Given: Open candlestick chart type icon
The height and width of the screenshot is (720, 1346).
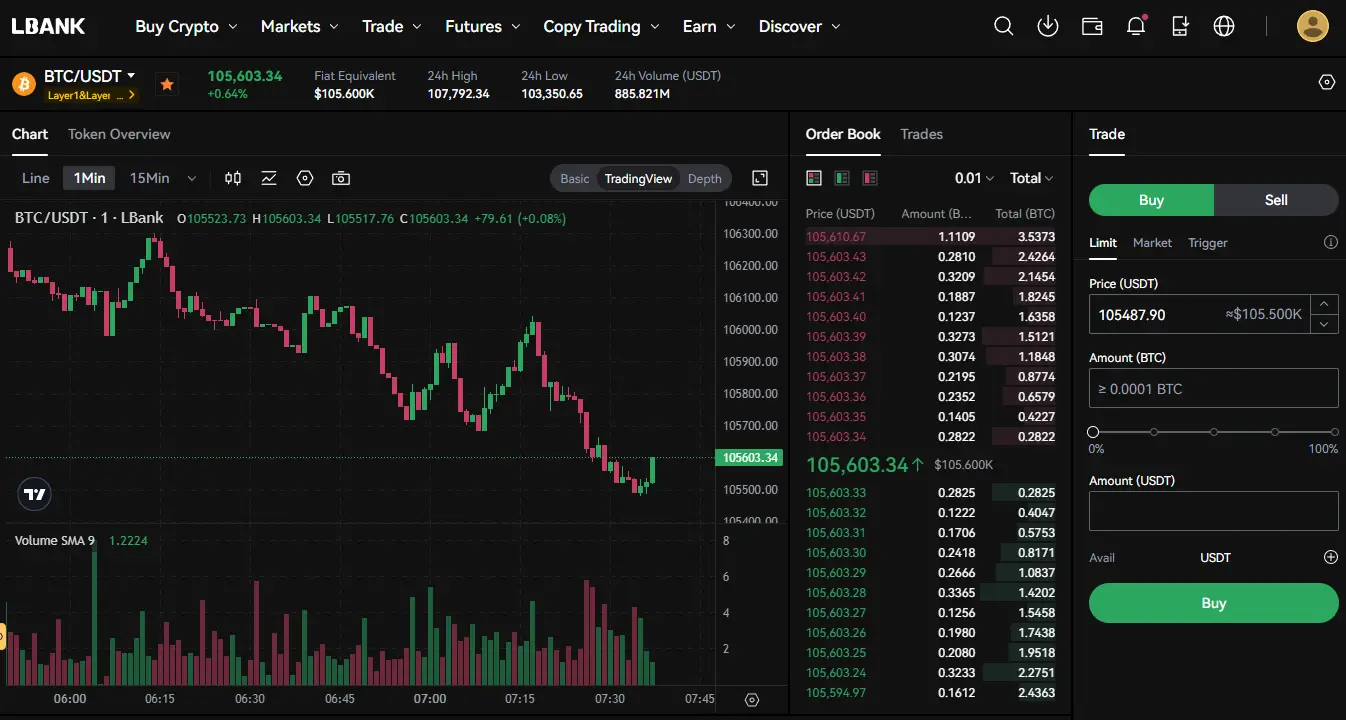Looking at the screenshot, I should point(233,178).
